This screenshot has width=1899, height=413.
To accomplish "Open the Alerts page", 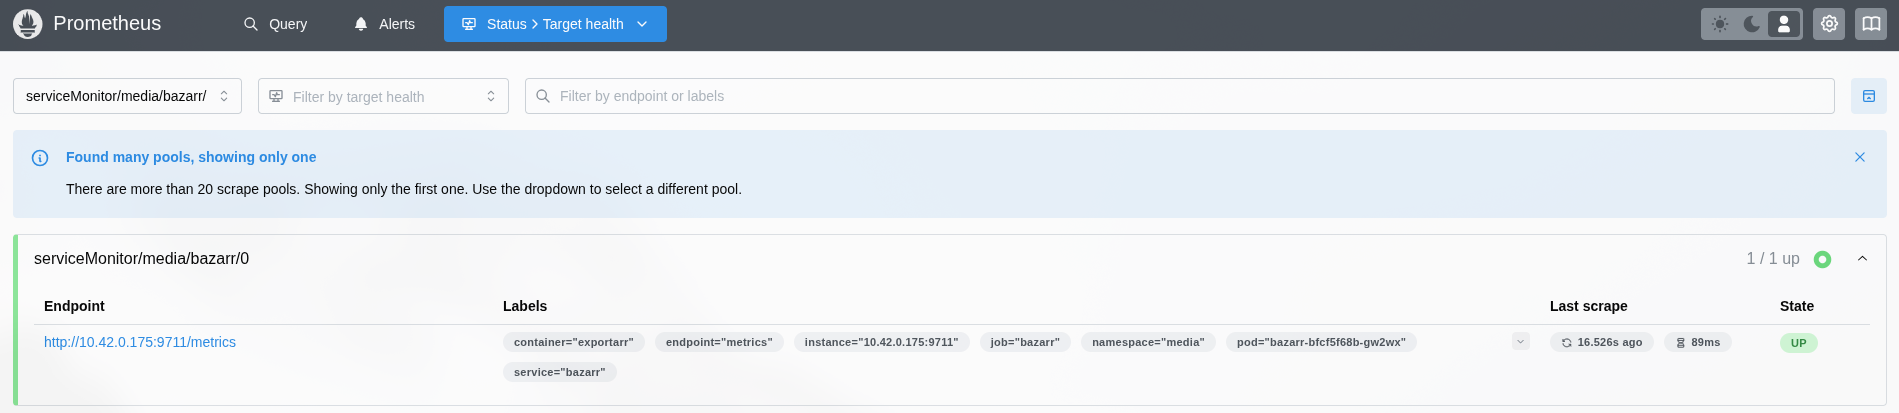I will 385,24.
